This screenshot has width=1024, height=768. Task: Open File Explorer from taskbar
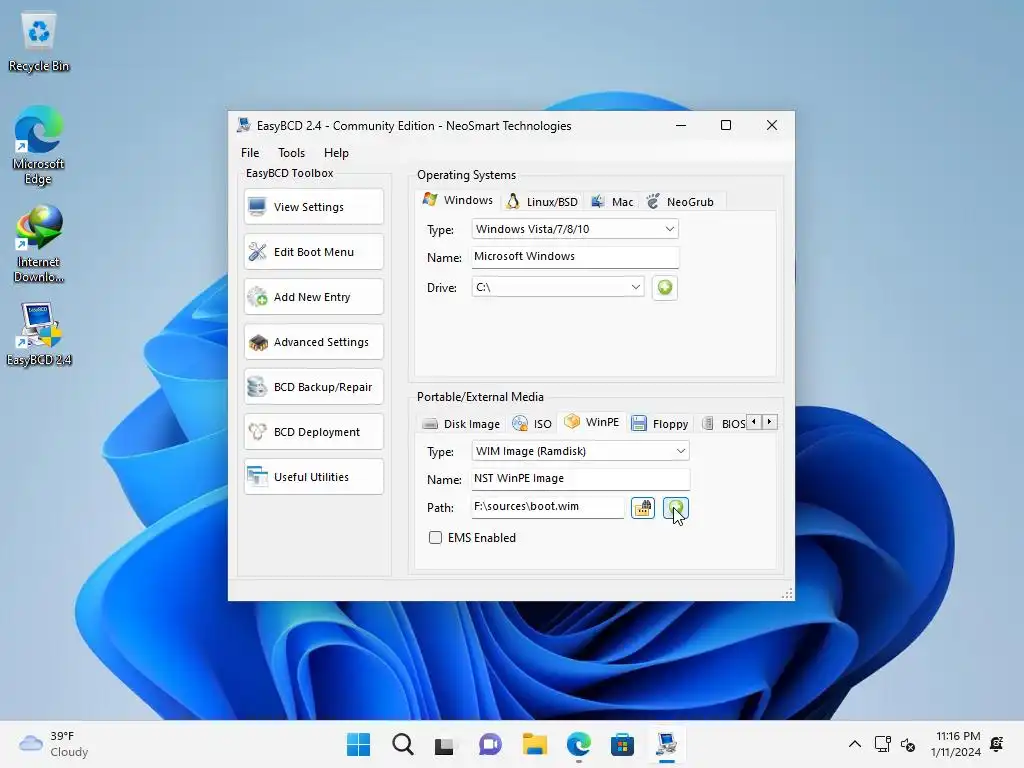[x=534, y=744]
